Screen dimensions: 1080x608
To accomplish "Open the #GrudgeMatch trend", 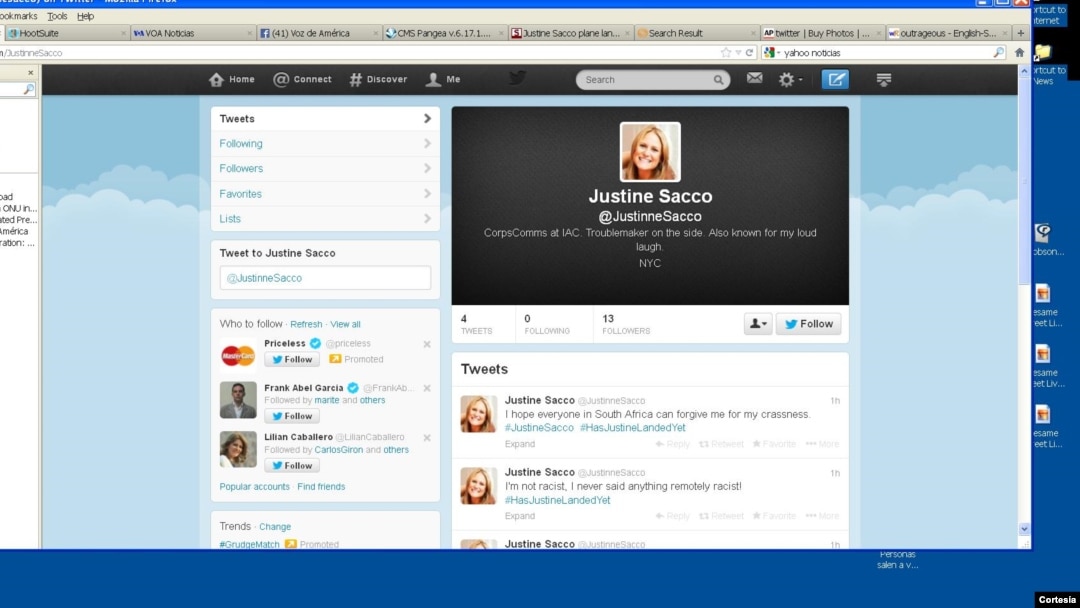I will click(249, 544).
